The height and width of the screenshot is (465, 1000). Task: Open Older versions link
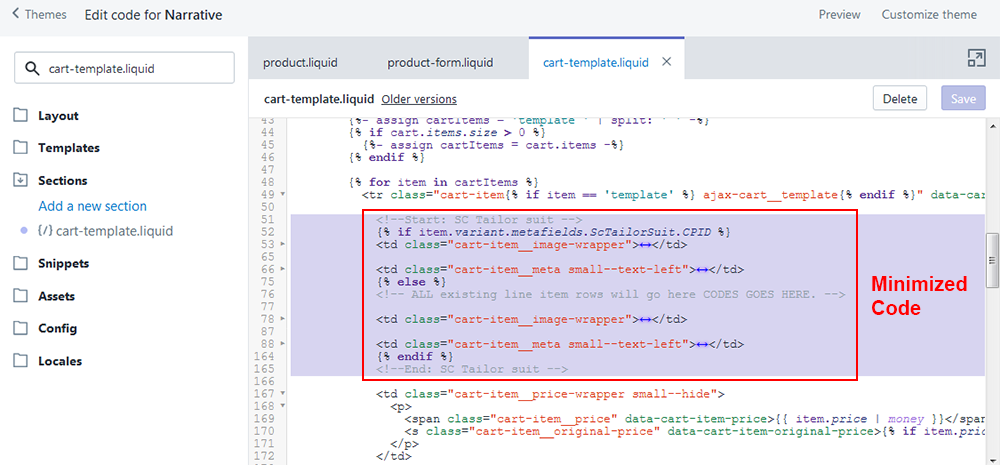419,99
